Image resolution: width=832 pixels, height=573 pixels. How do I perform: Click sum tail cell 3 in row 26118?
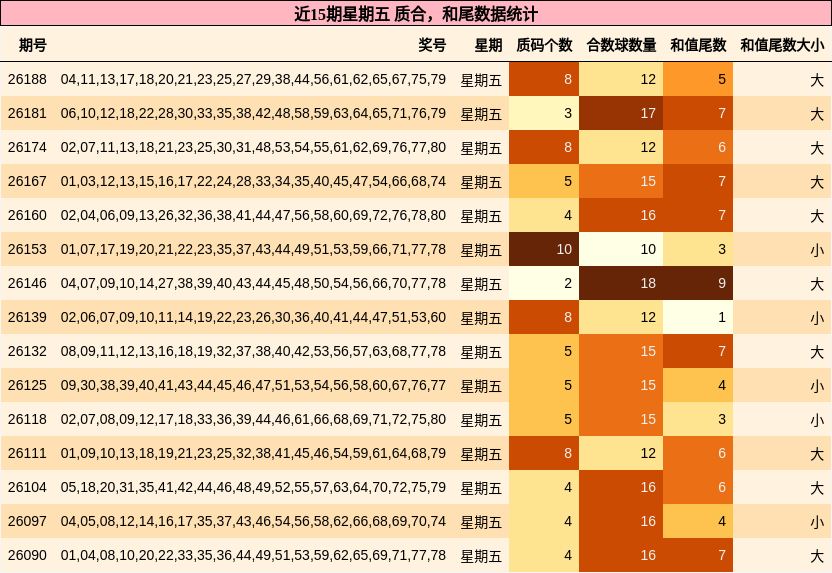click(698, 419)
